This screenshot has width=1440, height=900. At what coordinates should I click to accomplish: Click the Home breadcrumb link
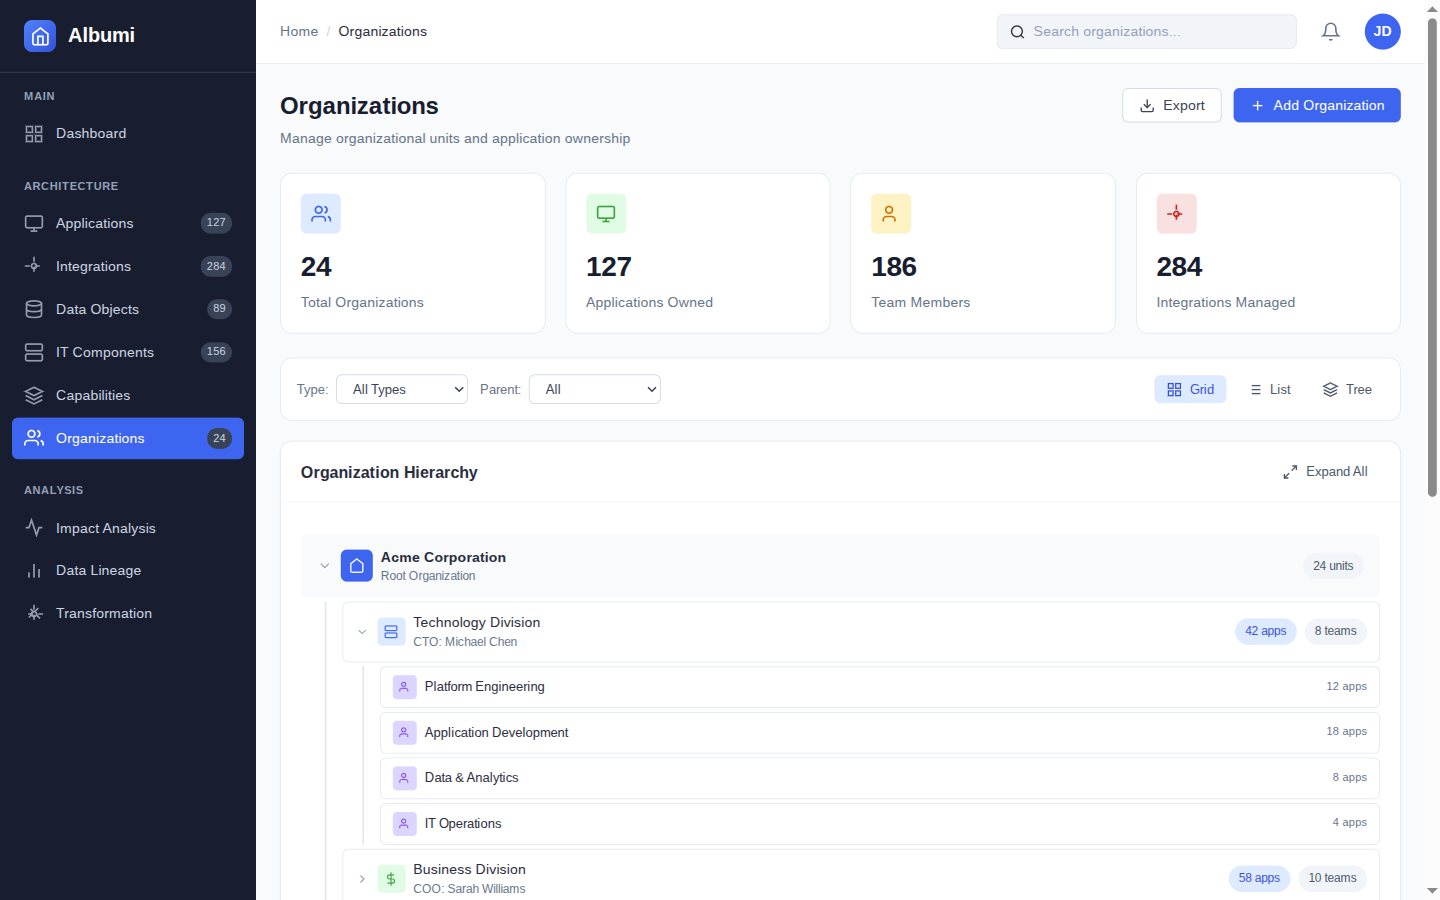tap(299, 31)
